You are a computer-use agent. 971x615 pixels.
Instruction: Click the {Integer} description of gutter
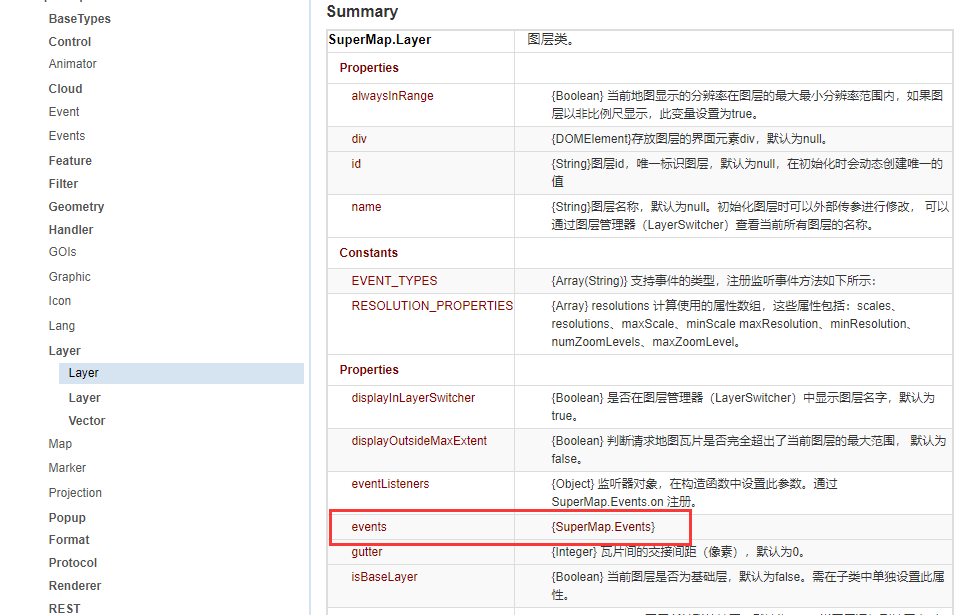pos(678,552)
